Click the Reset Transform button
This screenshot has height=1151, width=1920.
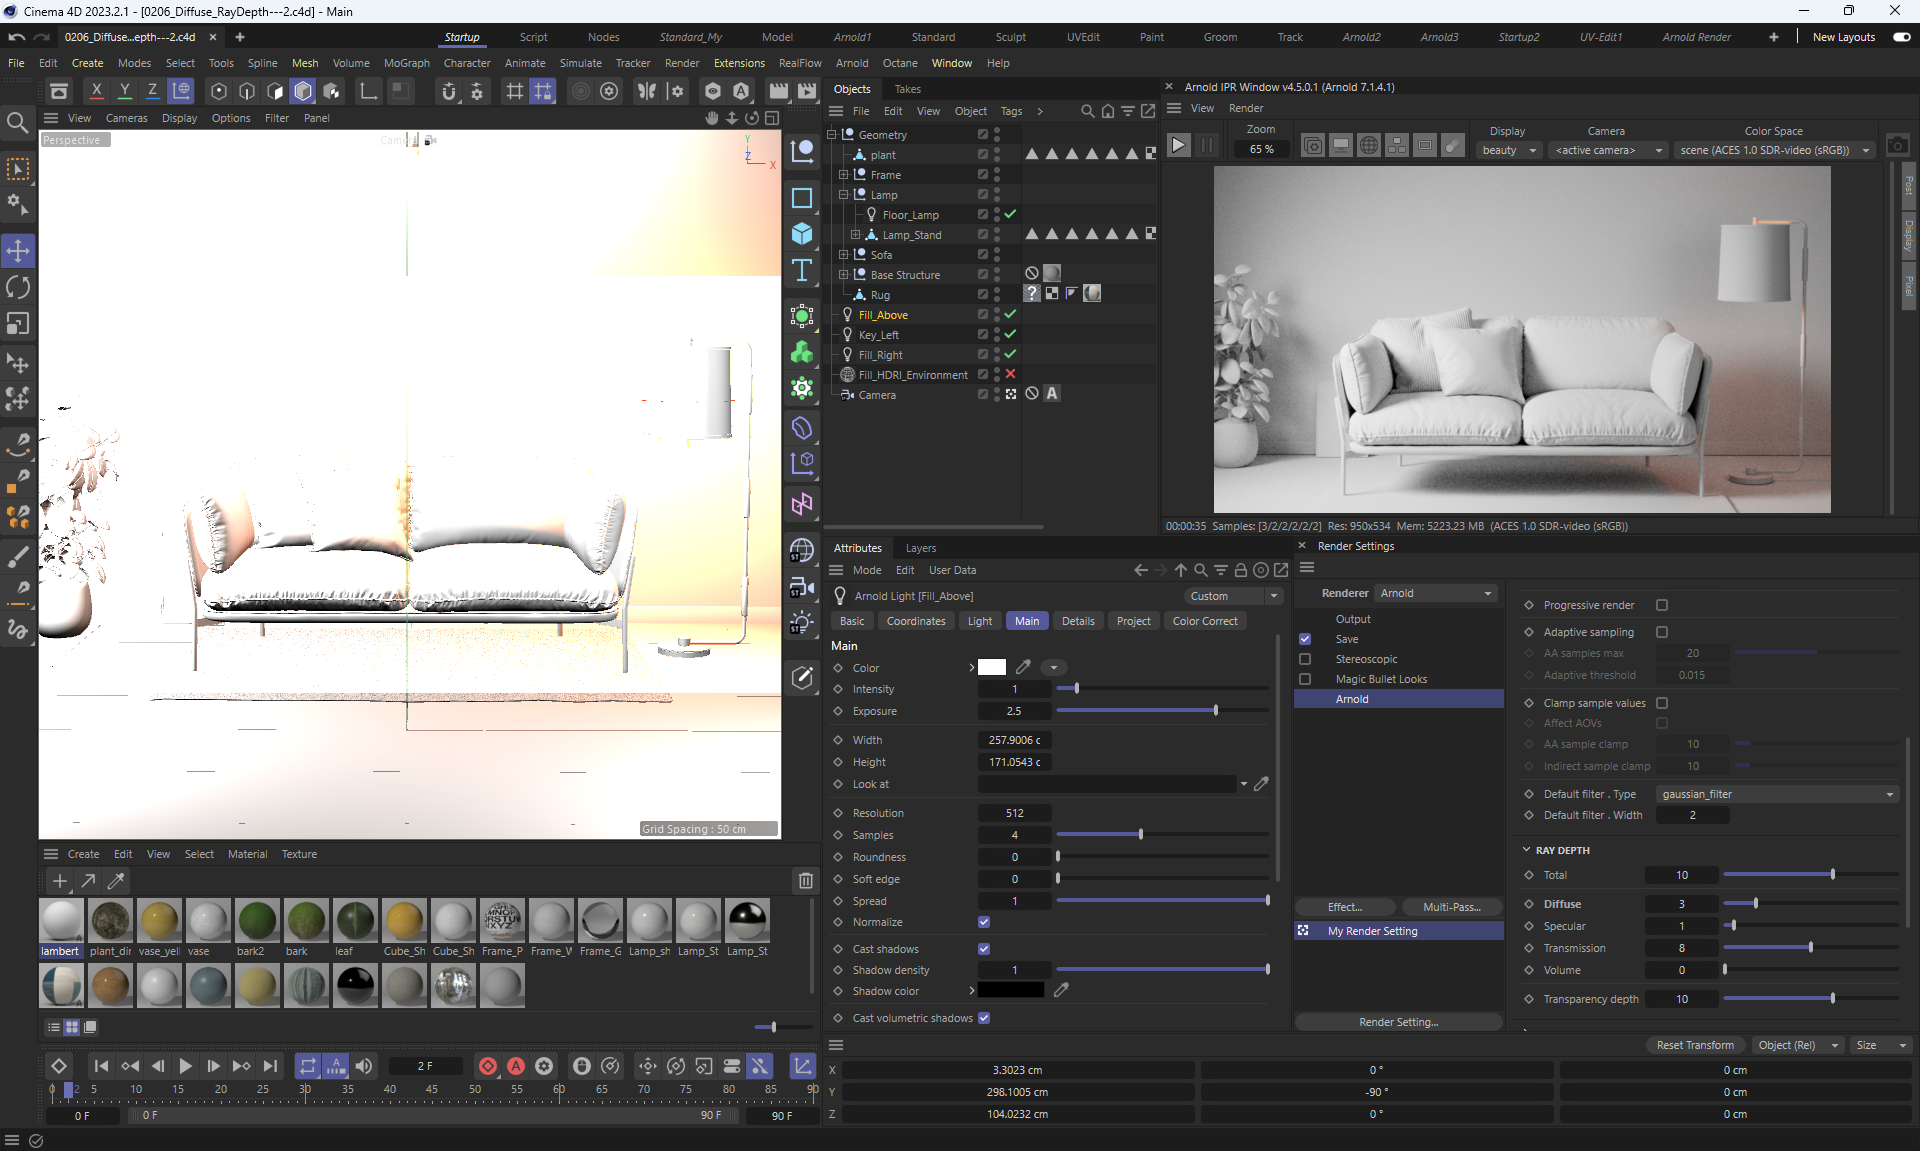click(1695, 1045)
